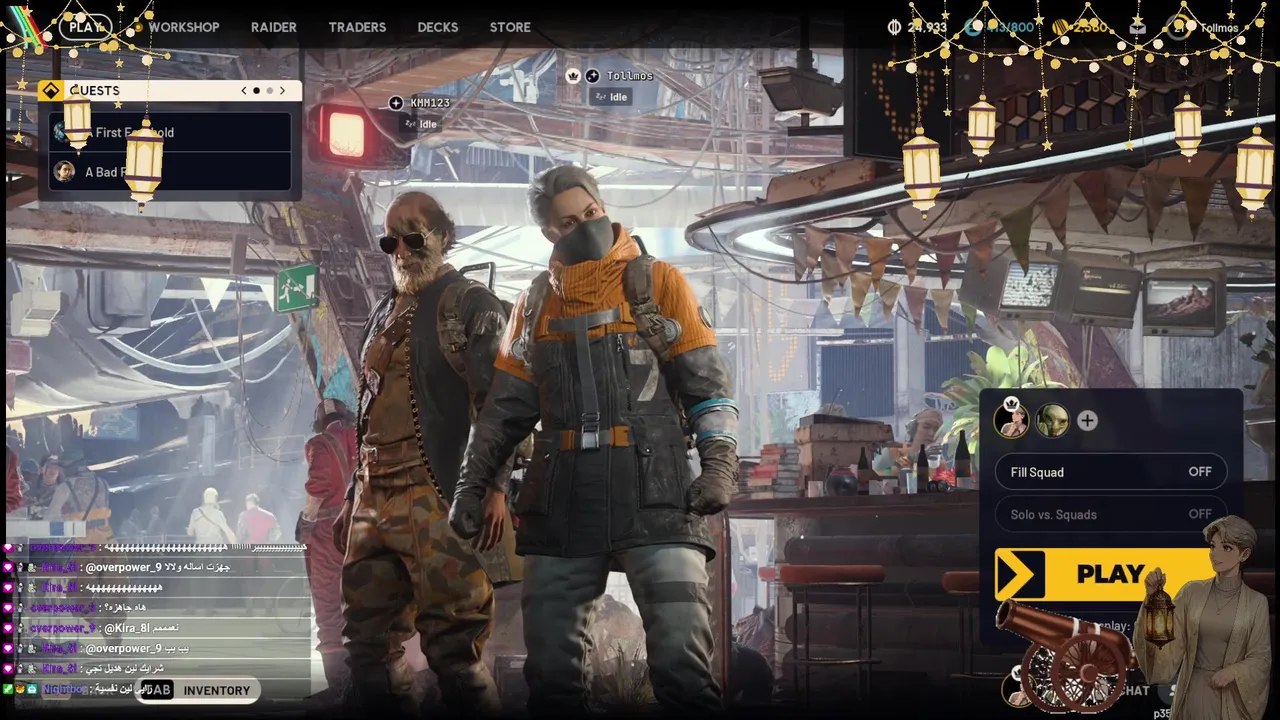The height and width of the screenshot is (720, 1280).
Task: Select the second quest page dot
Action: click(269, 90)
